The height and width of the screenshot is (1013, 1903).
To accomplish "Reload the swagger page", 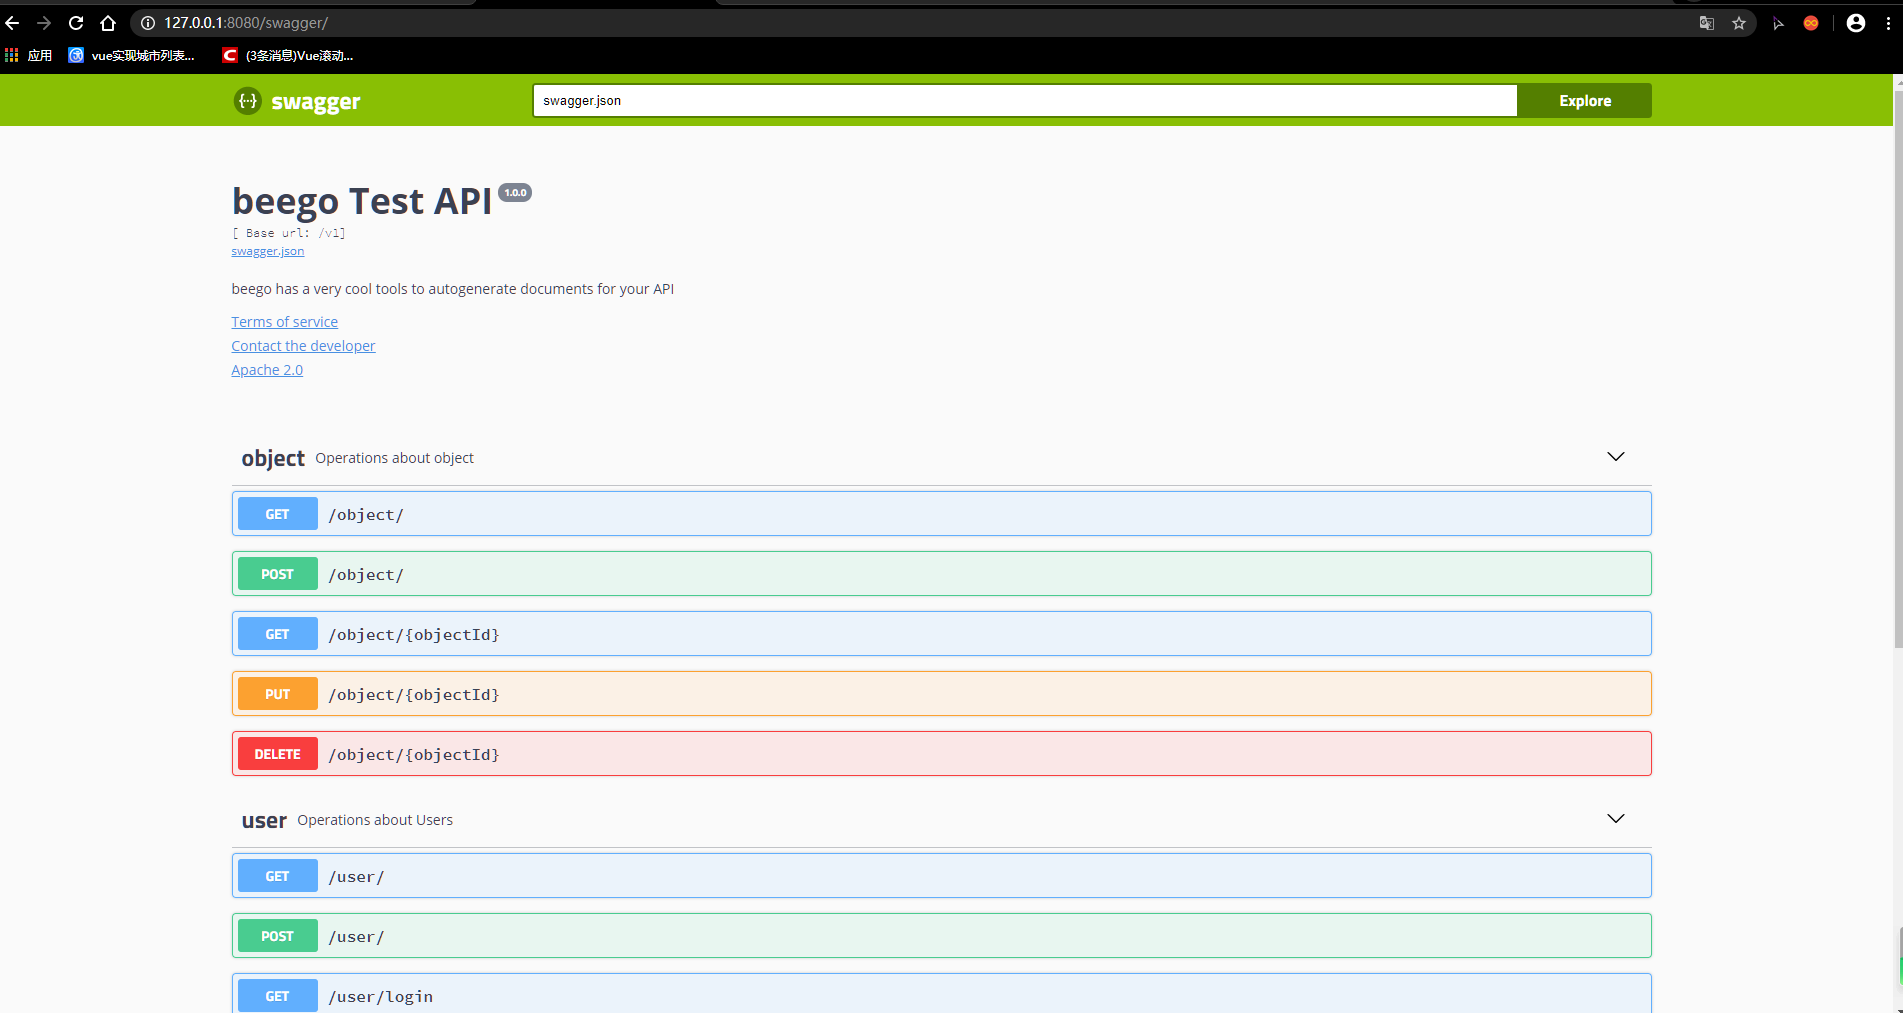I will tap(76, 23).
